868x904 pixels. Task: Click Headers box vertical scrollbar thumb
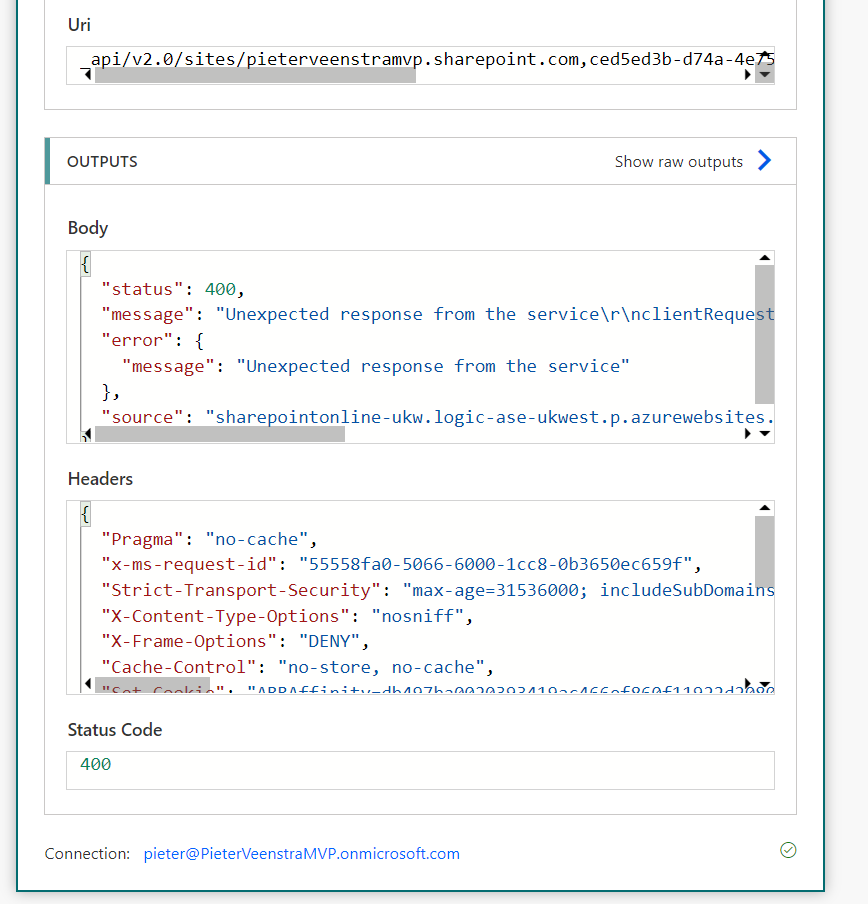[x=765, y=552]
